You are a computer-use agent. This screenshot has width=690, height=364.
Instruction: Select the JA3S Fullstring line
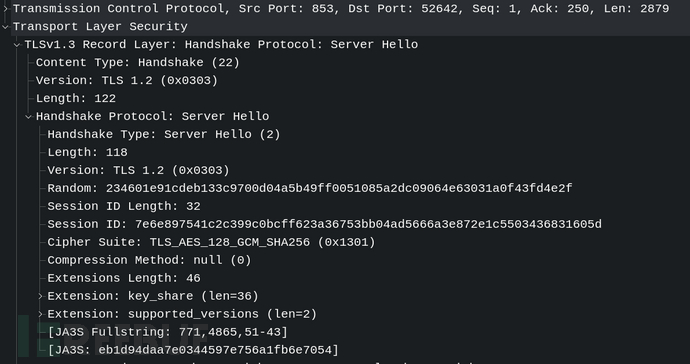(x=167, y=332)
